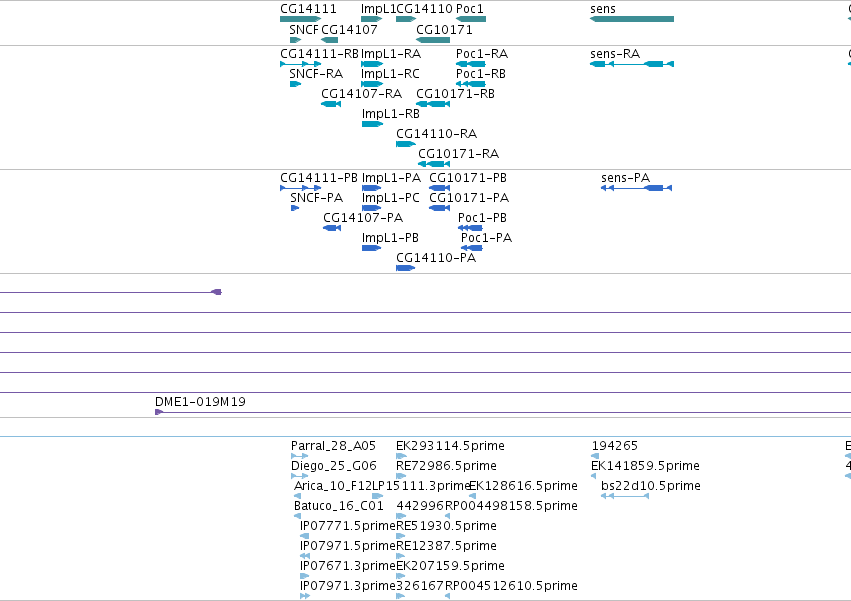Click the CG14111-RB transcript
This screenshot has width=851, height=601.
300,64
